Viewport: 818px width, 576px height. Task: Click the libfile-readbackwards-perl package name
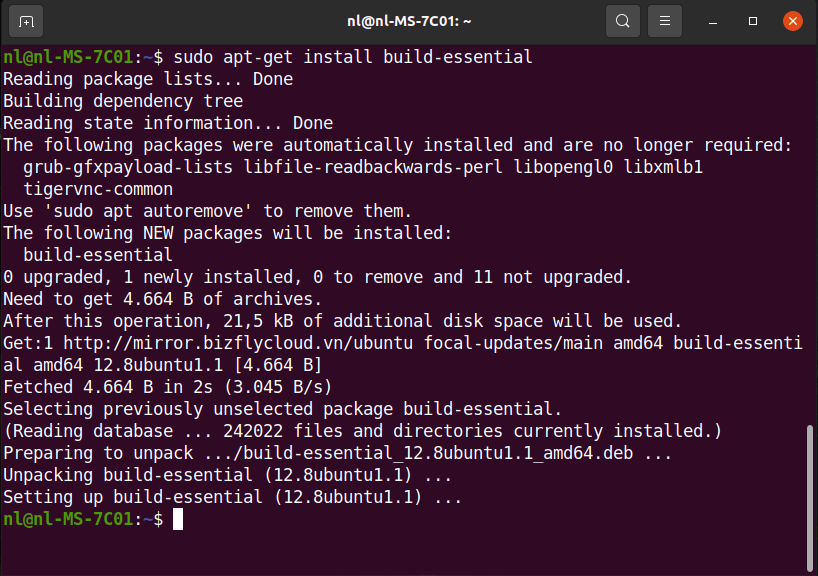[x=373, y=167]
